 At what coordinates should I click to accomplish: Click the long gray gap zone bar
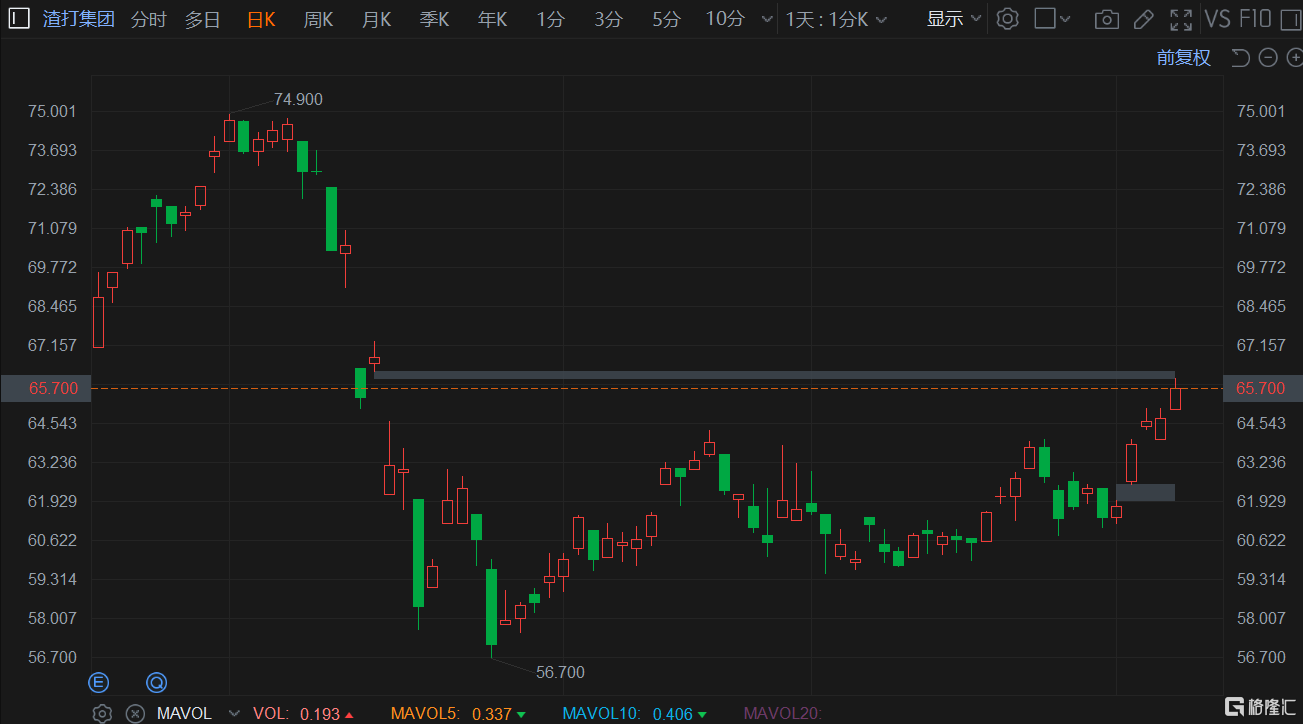click(x=774, y=375)
